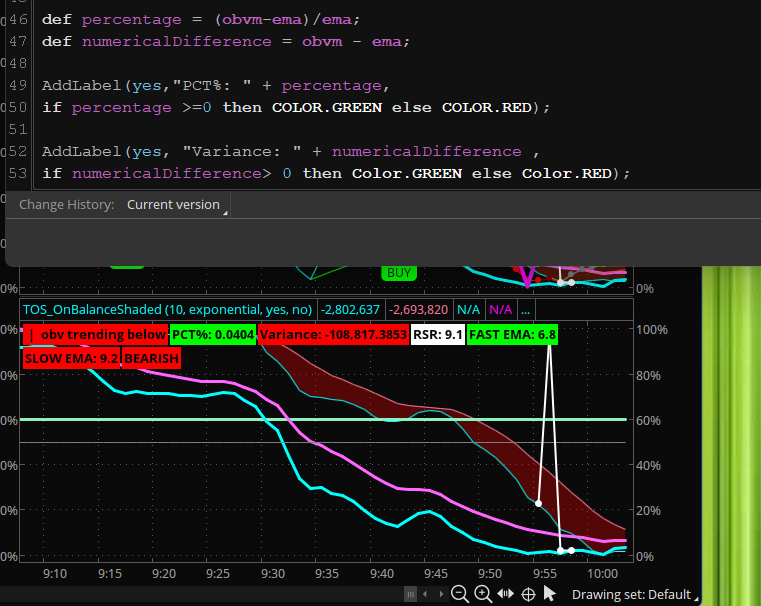This screenshot has height=606, width=761.
Task: Open the Drawing set: Default dropdown
Action: pyautogui.click(x=634, y=594)
